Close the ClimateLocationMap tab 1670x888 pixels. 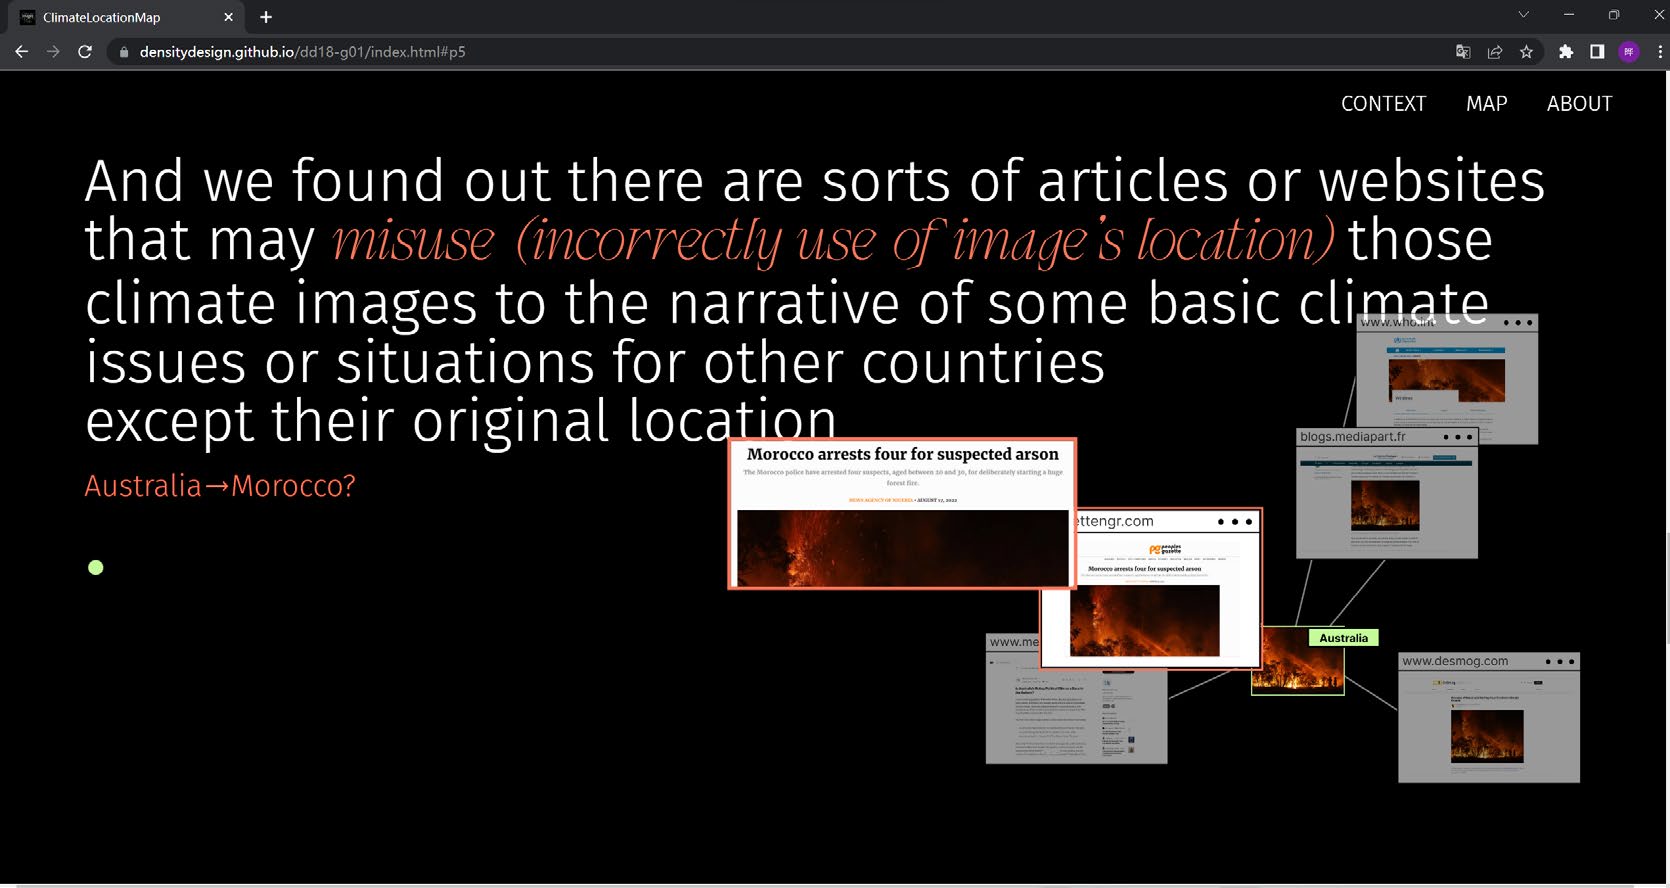[x=228, y=17]
